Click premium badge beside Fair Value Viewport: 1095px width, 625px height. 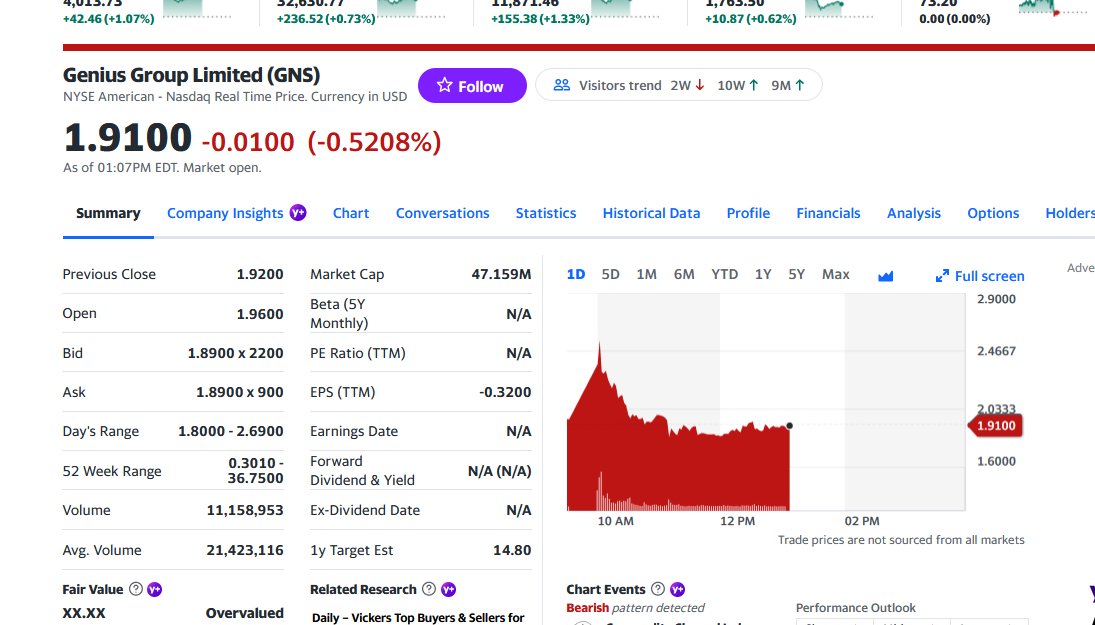click(x=154, y=589)
